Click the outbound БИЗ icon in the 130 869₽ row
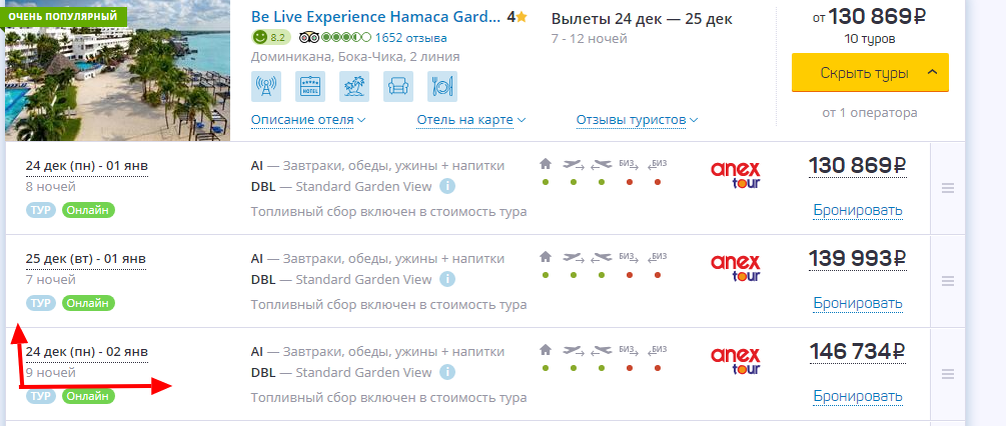The width and height of the screenshot is (1006, 426). point(629,164)
